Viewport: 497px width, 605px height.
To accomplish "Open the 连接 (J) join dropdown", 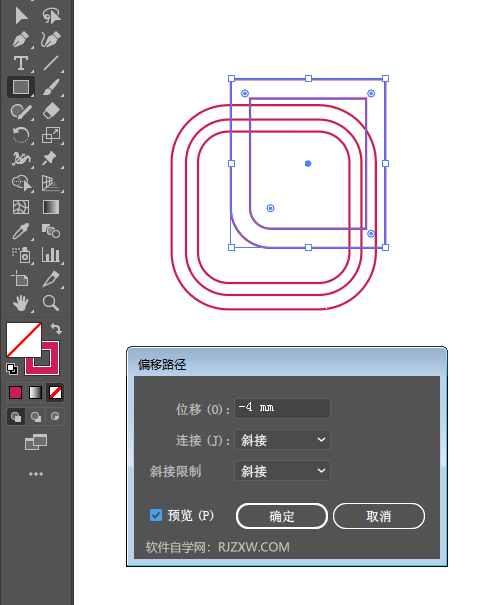I will [x=282, y=439].
